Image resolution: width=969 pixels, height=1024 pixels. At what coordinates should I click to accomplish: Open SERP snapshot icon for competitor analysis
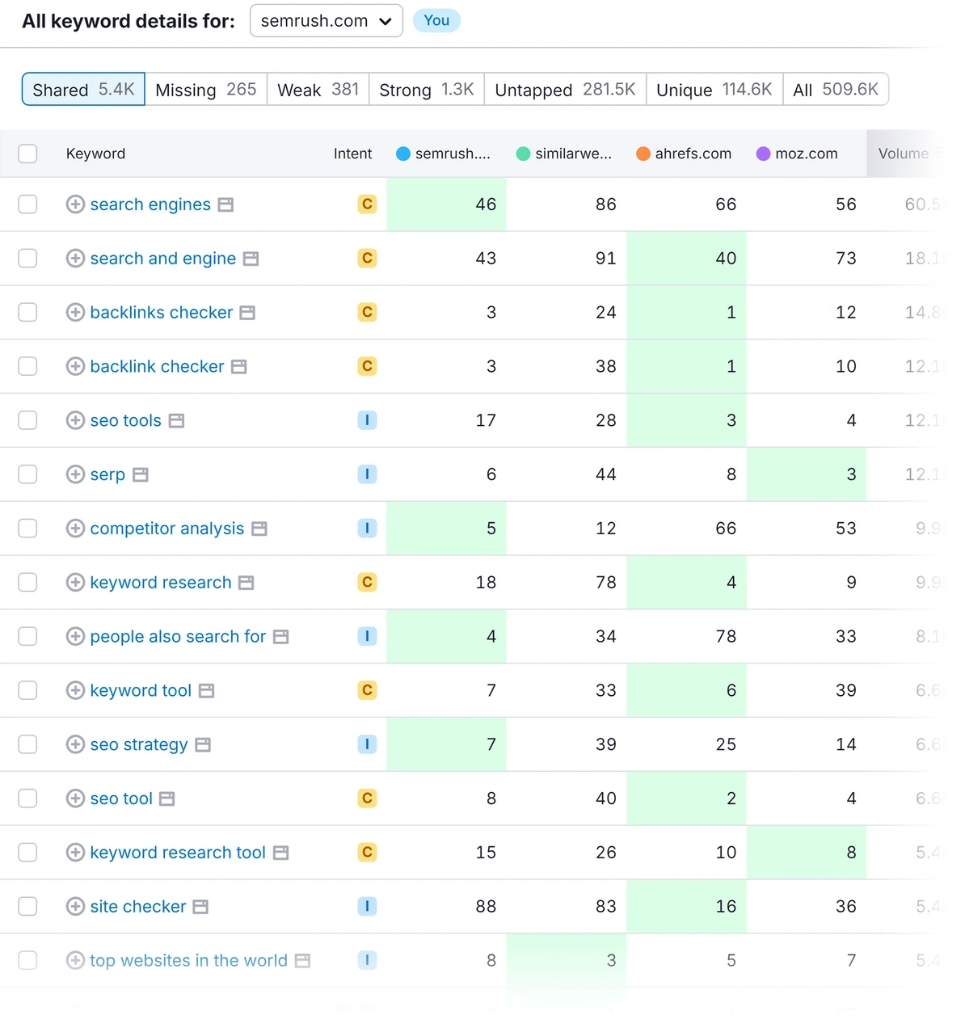259,529
